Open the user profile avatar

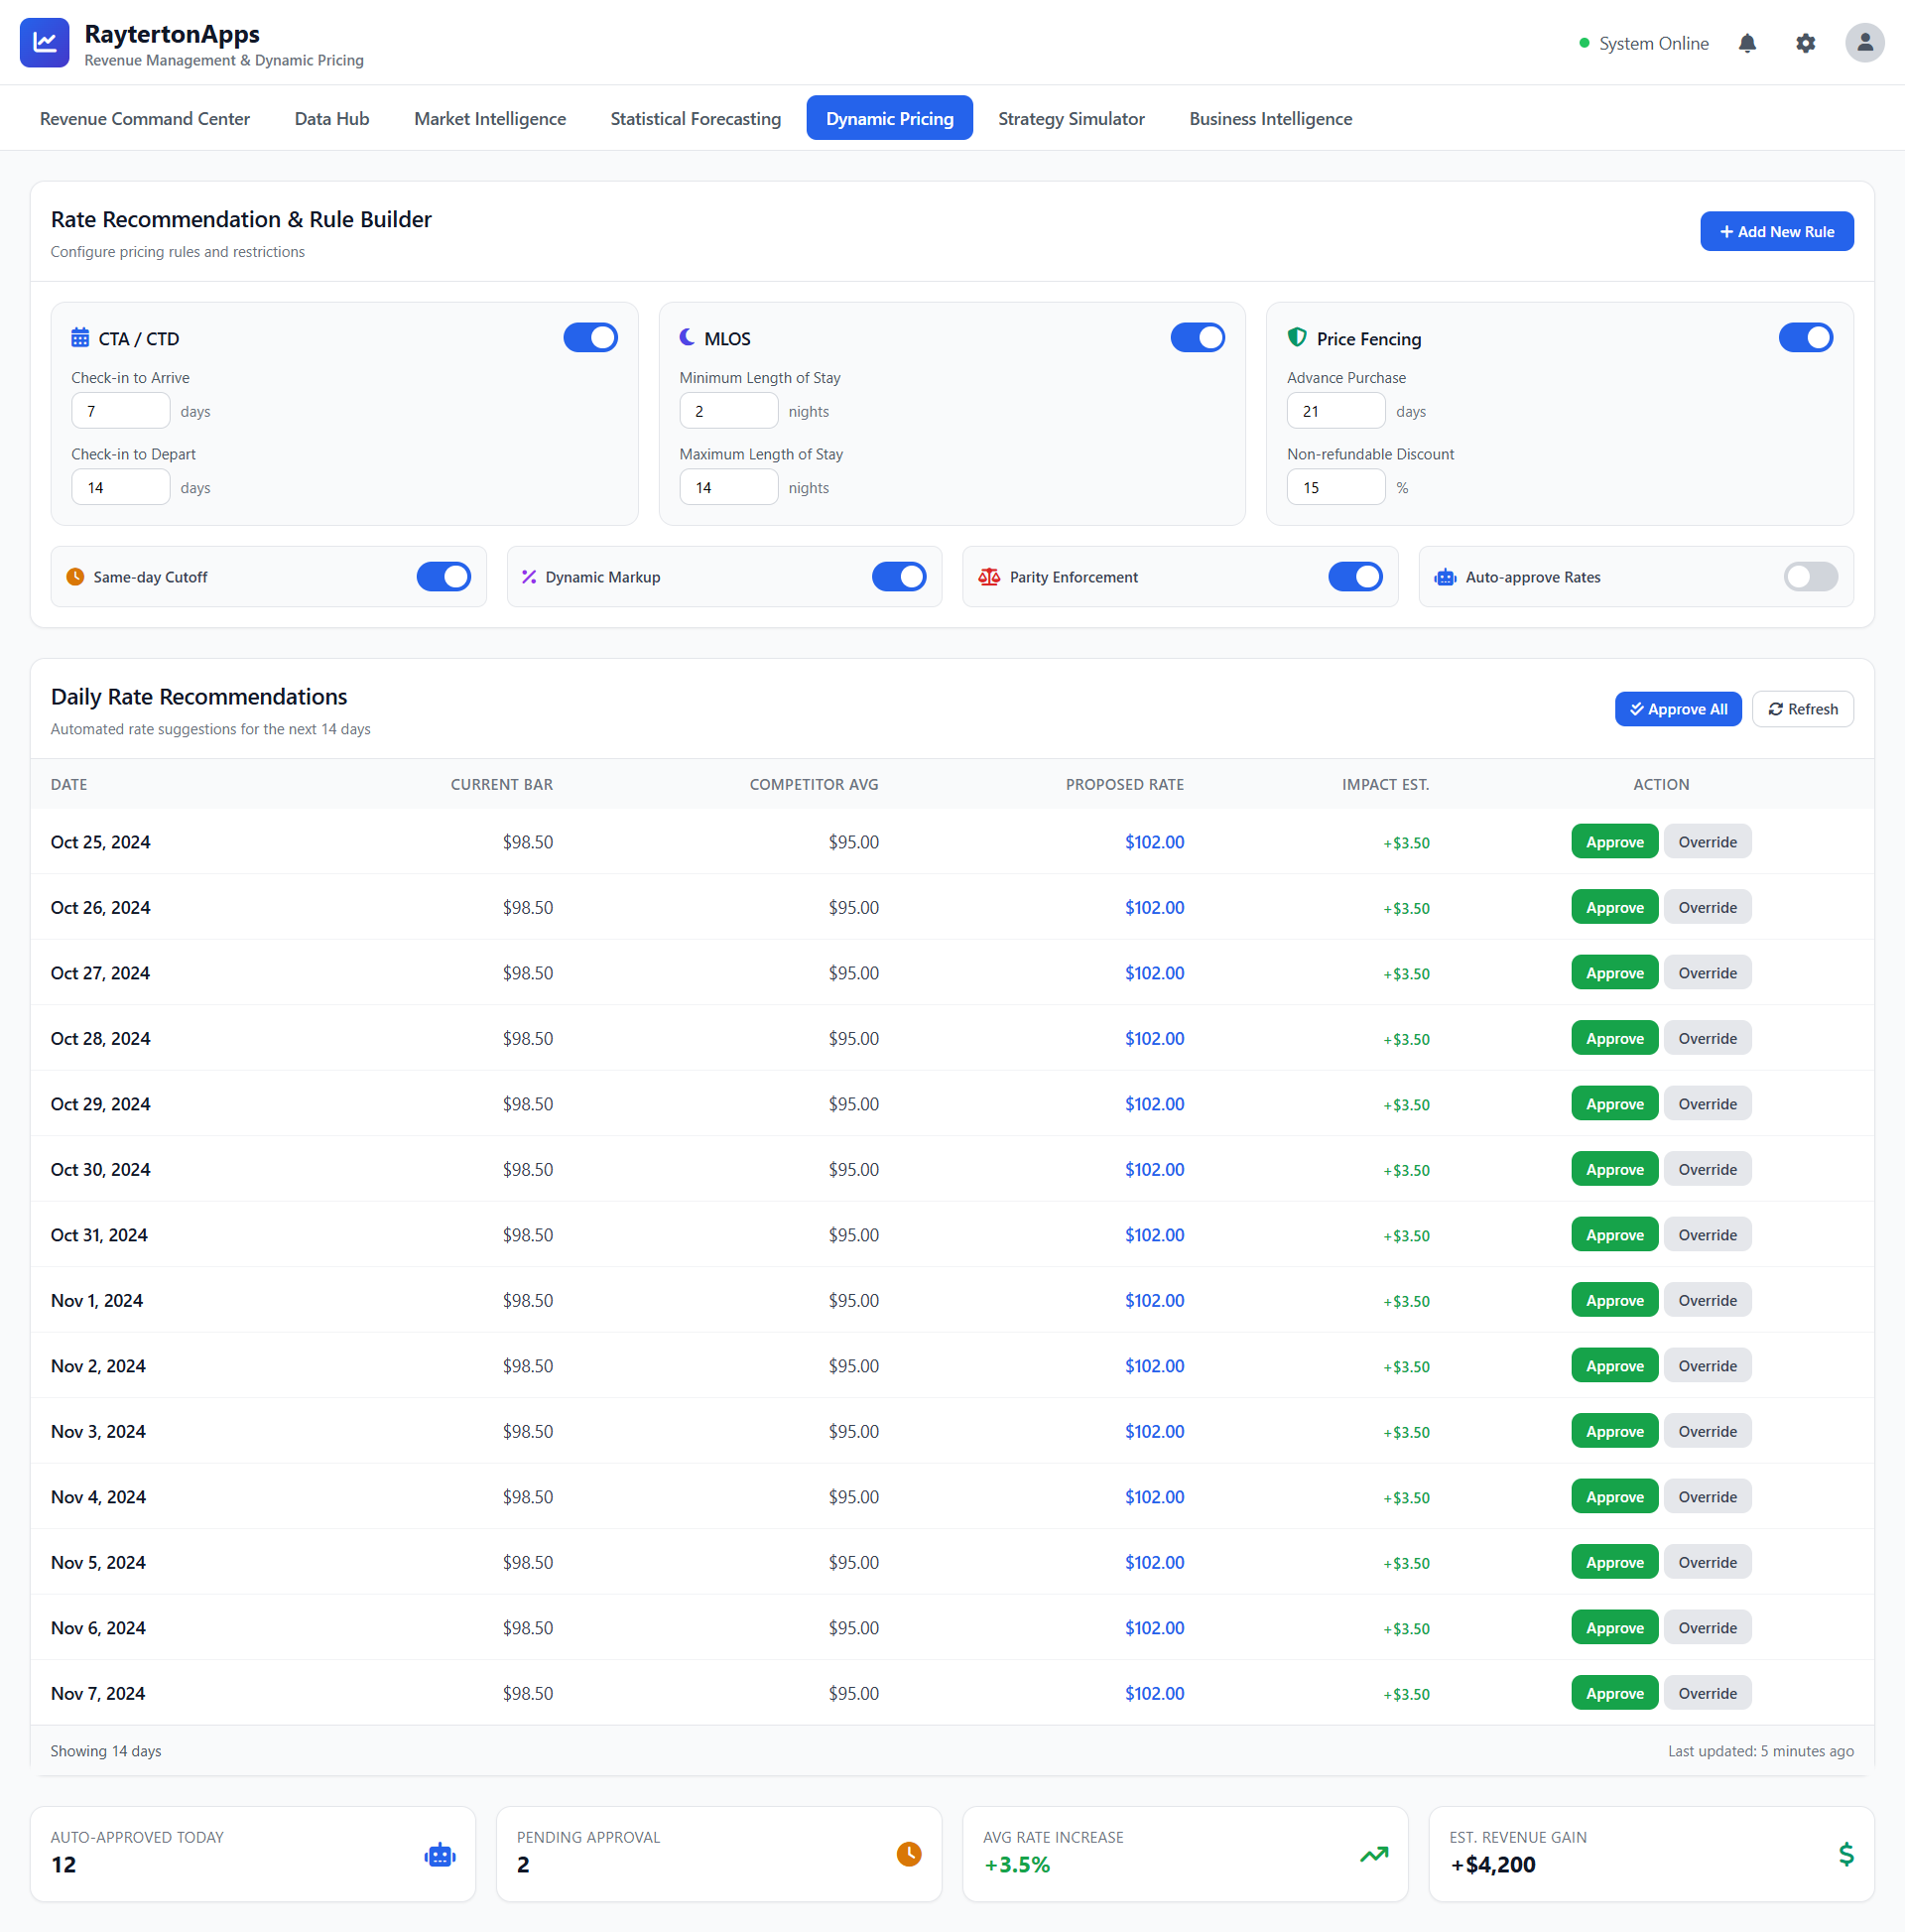point(1864,42)
